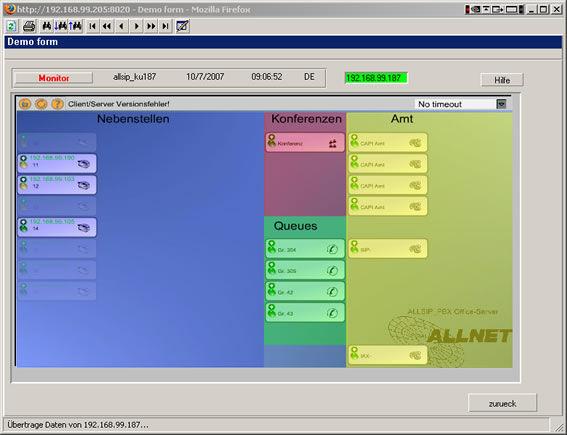This screenshot has width=567, height=435.
Task: Select extension 11 at 192.168.99.190
Action: click(x=57, y=163)
